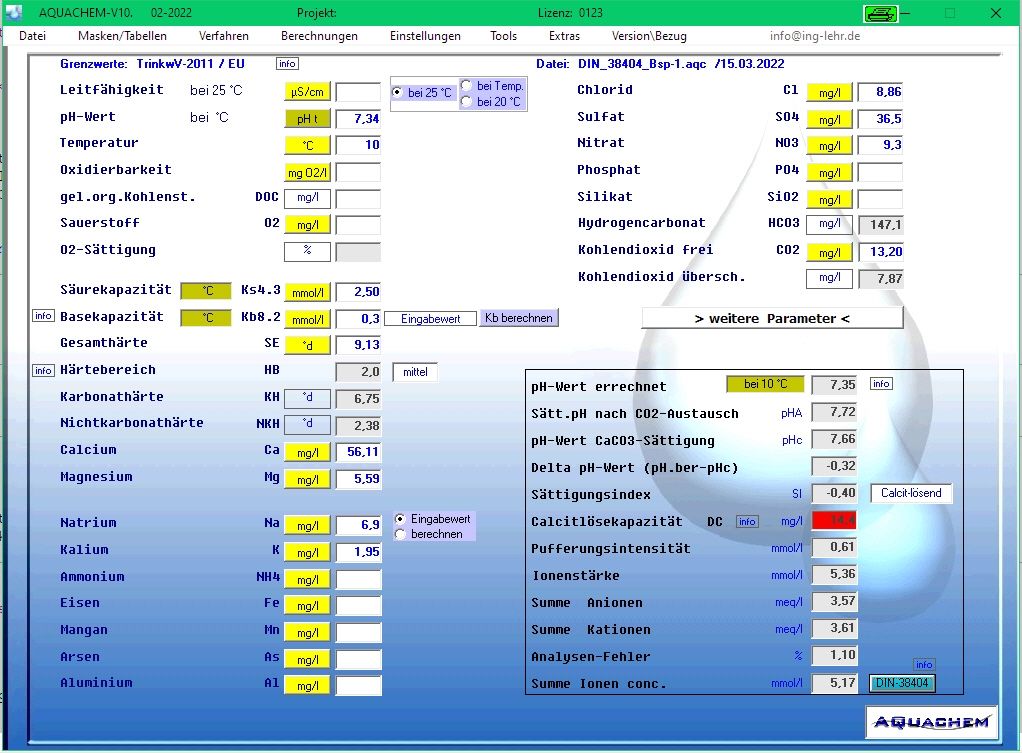Image resolution: width=1022 pixels, height=753 pixels.
Task: Open info above the DIN-38404 button
Action: pos(924,665)
